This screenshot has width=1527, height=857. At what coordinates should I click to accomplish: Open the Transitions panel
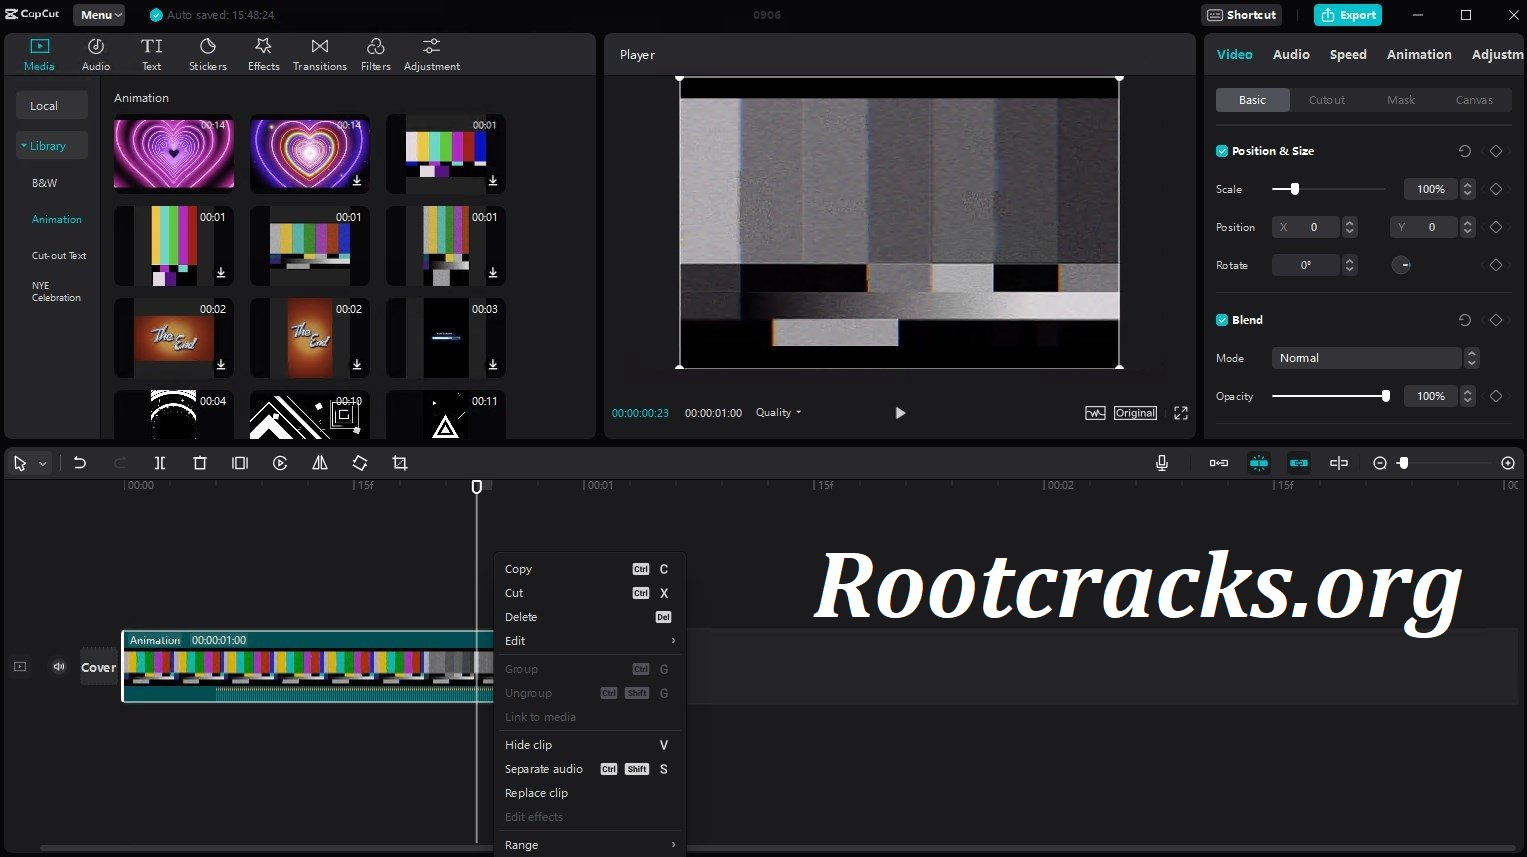[x=320, y=54]
